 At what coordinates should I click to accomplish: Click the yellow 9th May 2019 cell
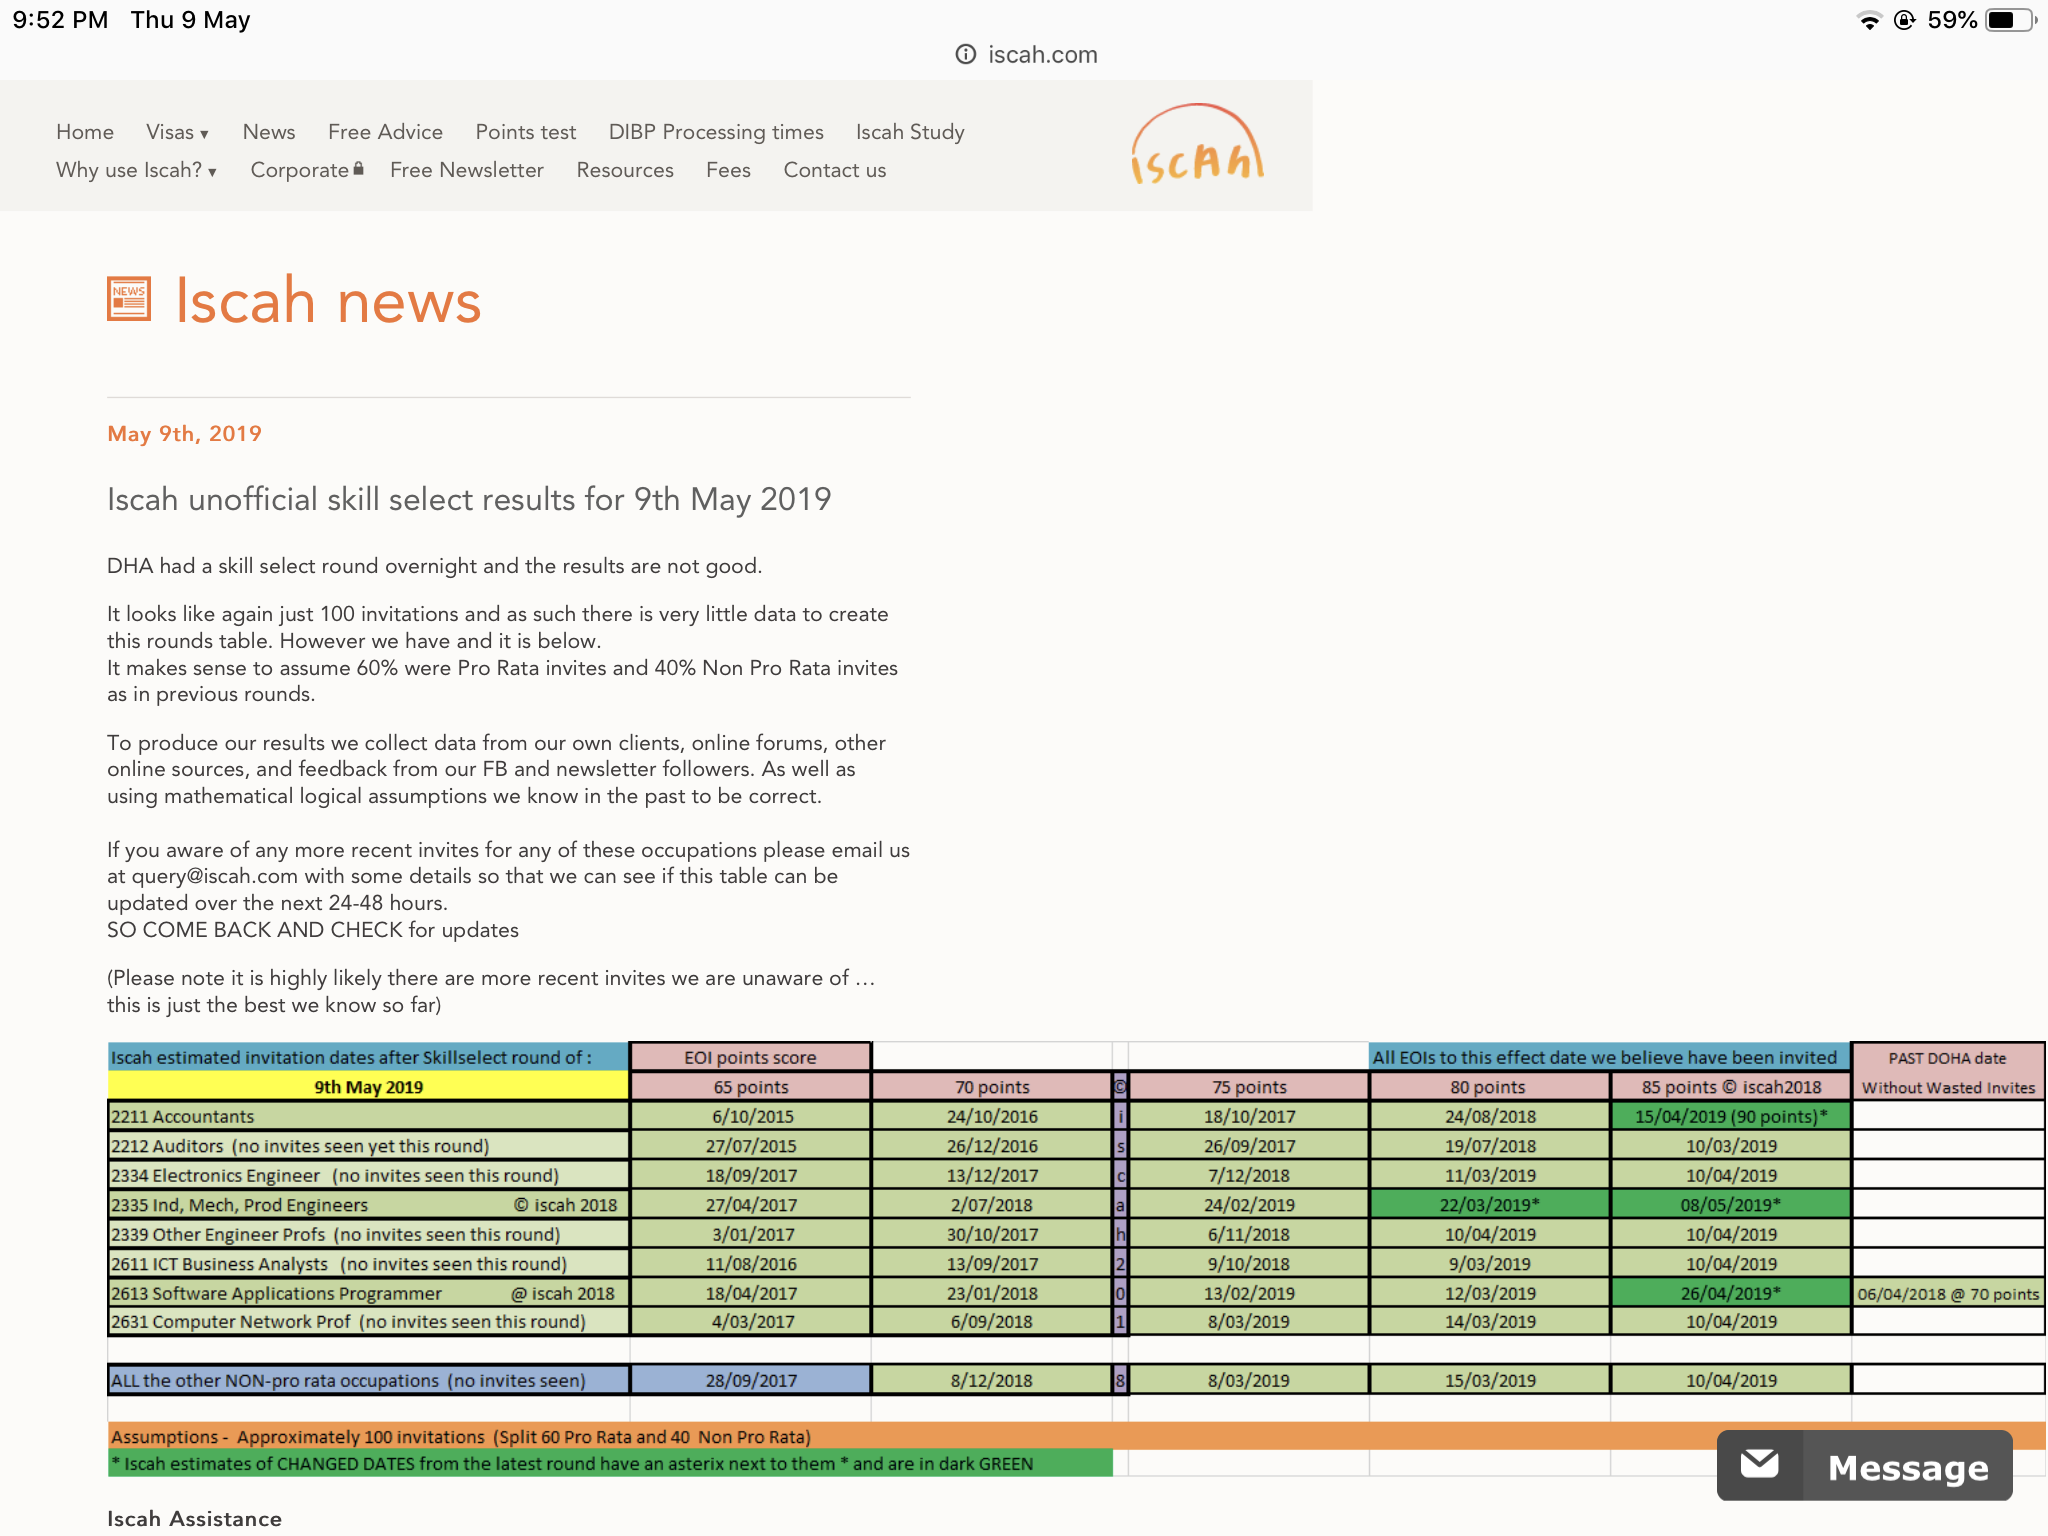[368, 1087]
